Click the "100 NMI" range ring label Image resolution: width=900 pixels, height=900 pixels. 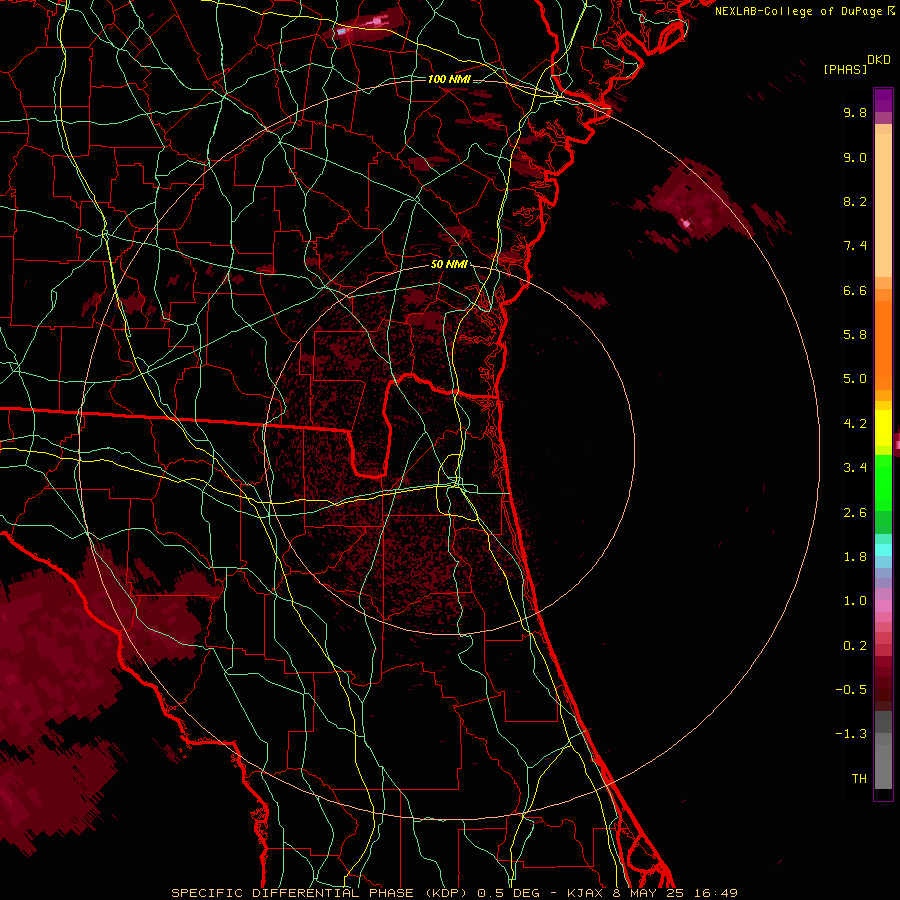coord(449,79)
